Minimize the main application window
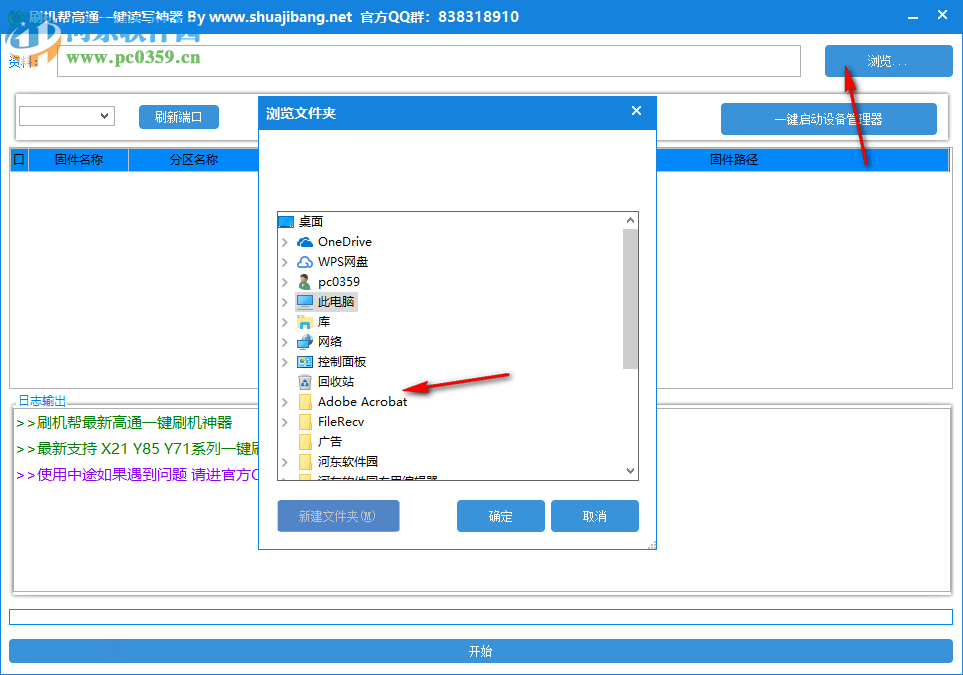 (913, 17)
